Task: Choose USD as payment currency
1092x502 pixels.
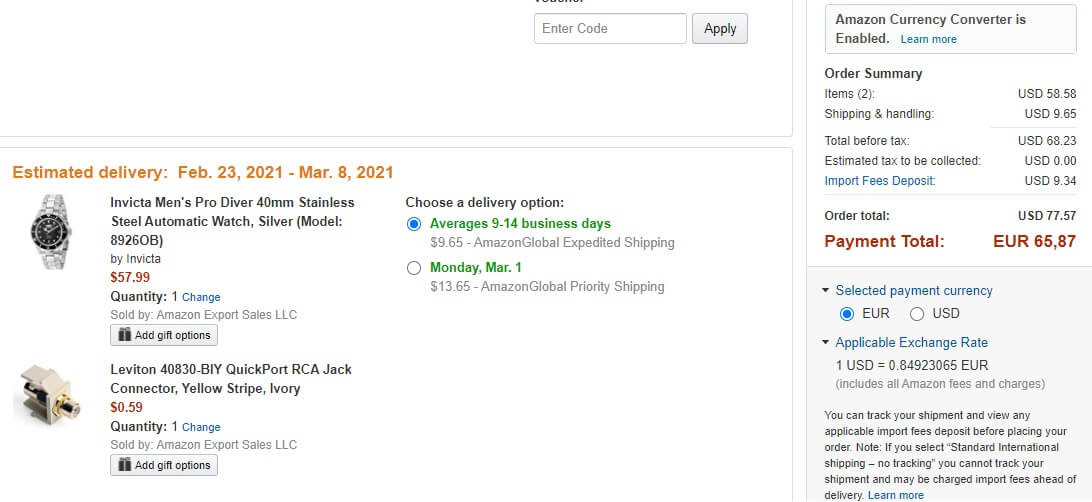Action: (917, 314)
